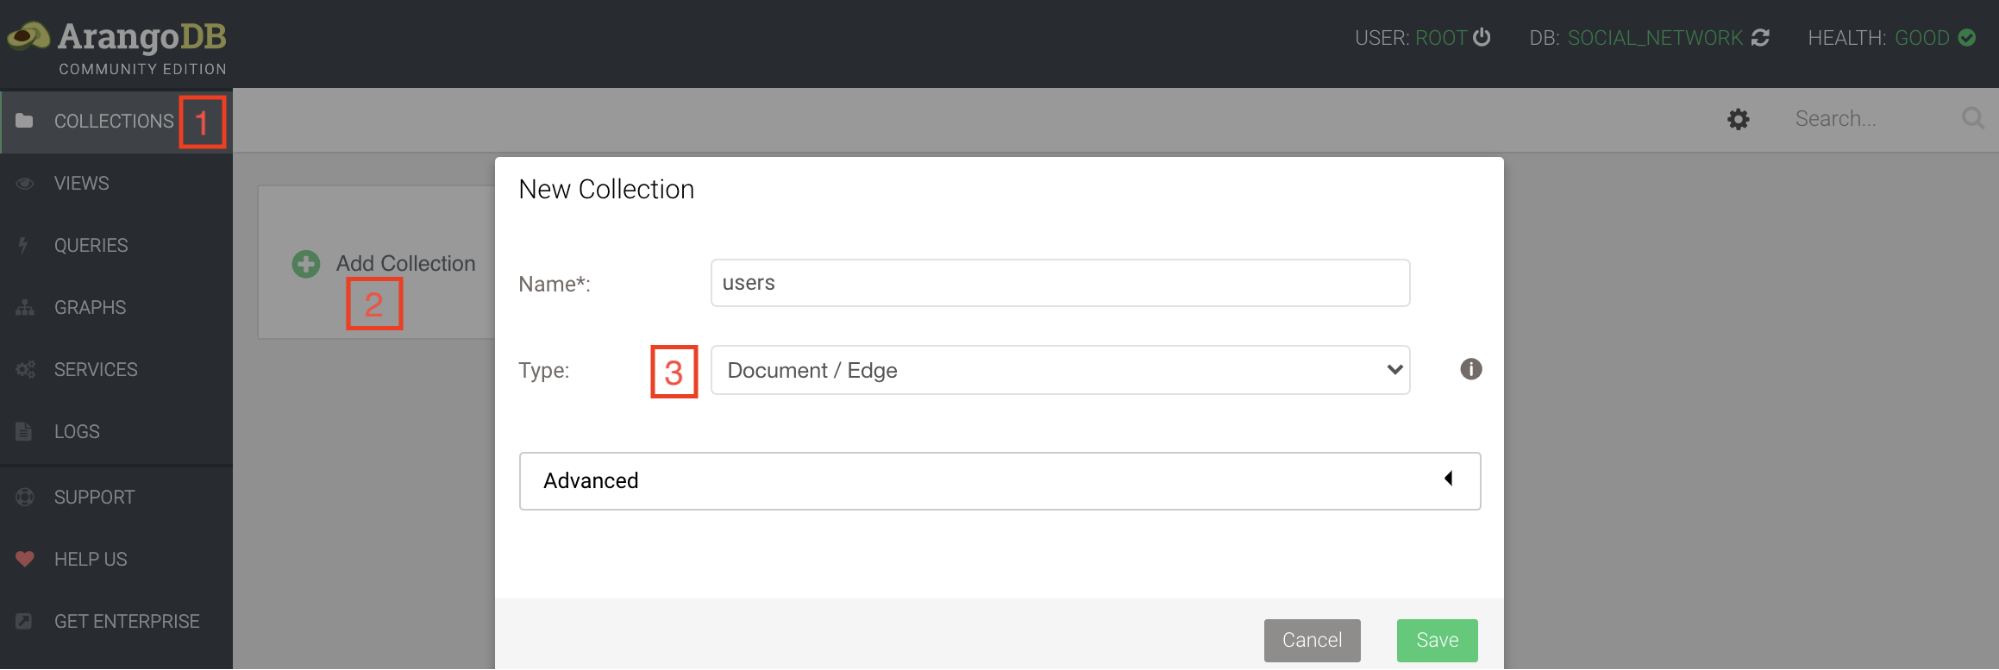Click the Help Us heart icon
The image size is (1999, 670).
coord(25,559)
